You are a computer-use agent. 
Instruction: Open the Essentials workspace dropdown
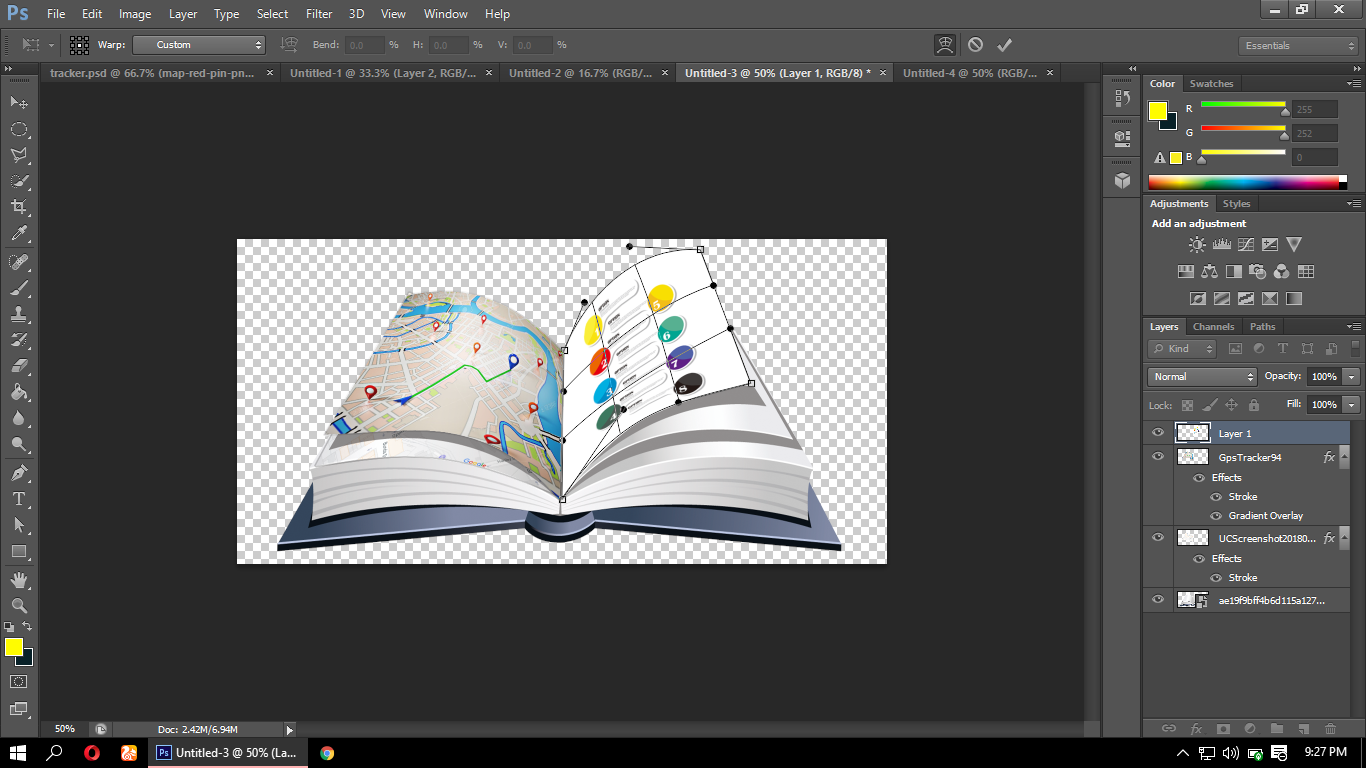1297,46
